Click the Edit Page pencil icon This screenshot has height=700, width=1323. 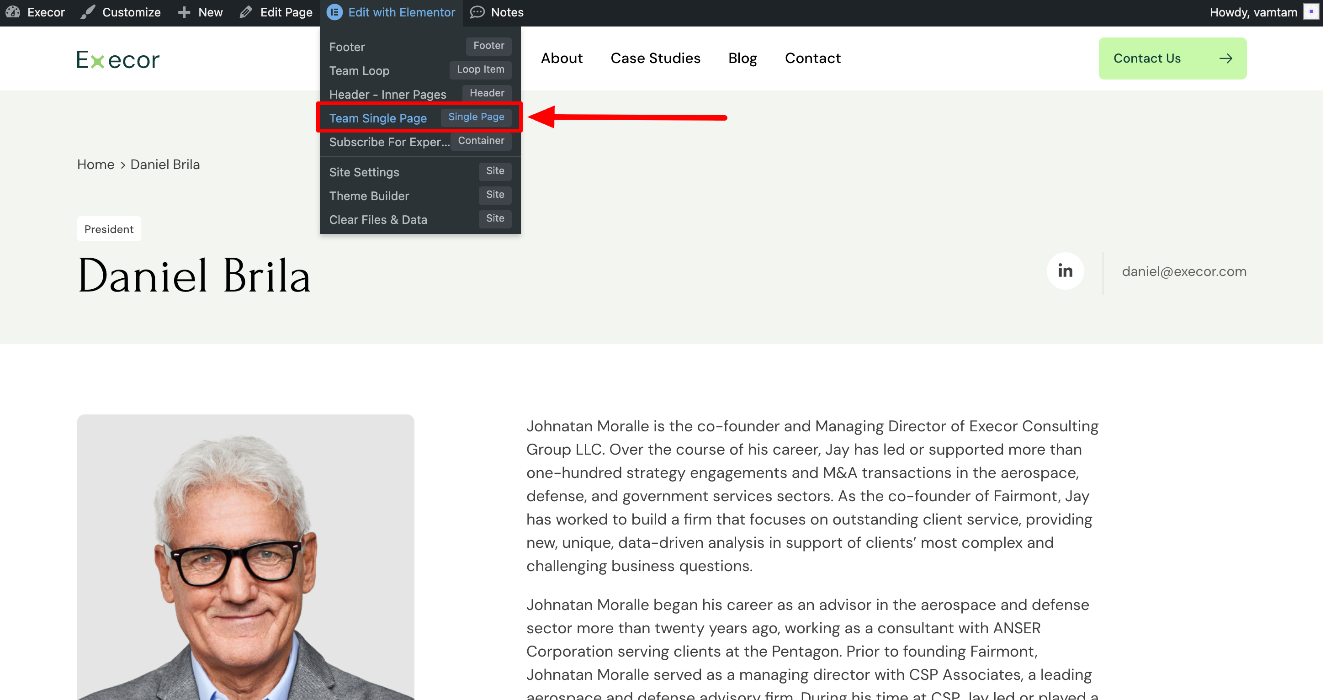coord(246,12)
